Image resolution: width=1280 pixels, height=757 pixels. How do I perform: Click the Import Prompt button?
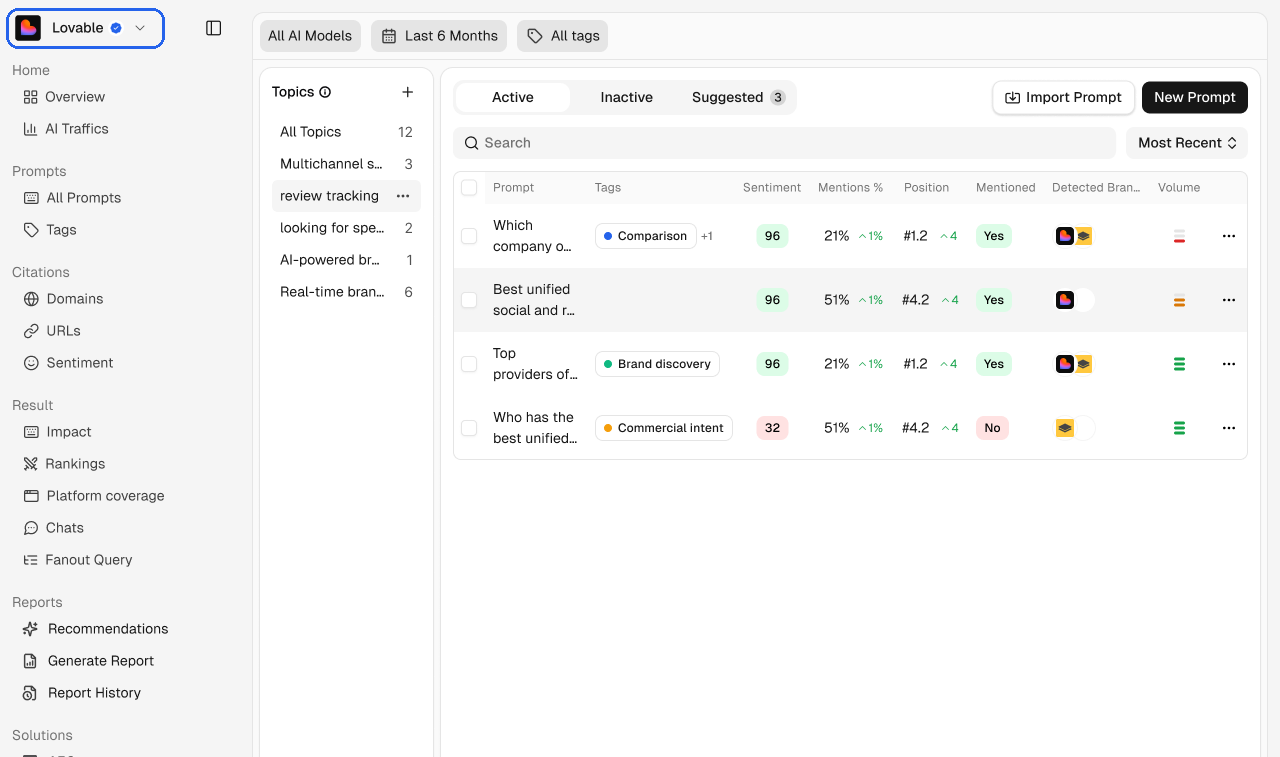[1063, 97]
